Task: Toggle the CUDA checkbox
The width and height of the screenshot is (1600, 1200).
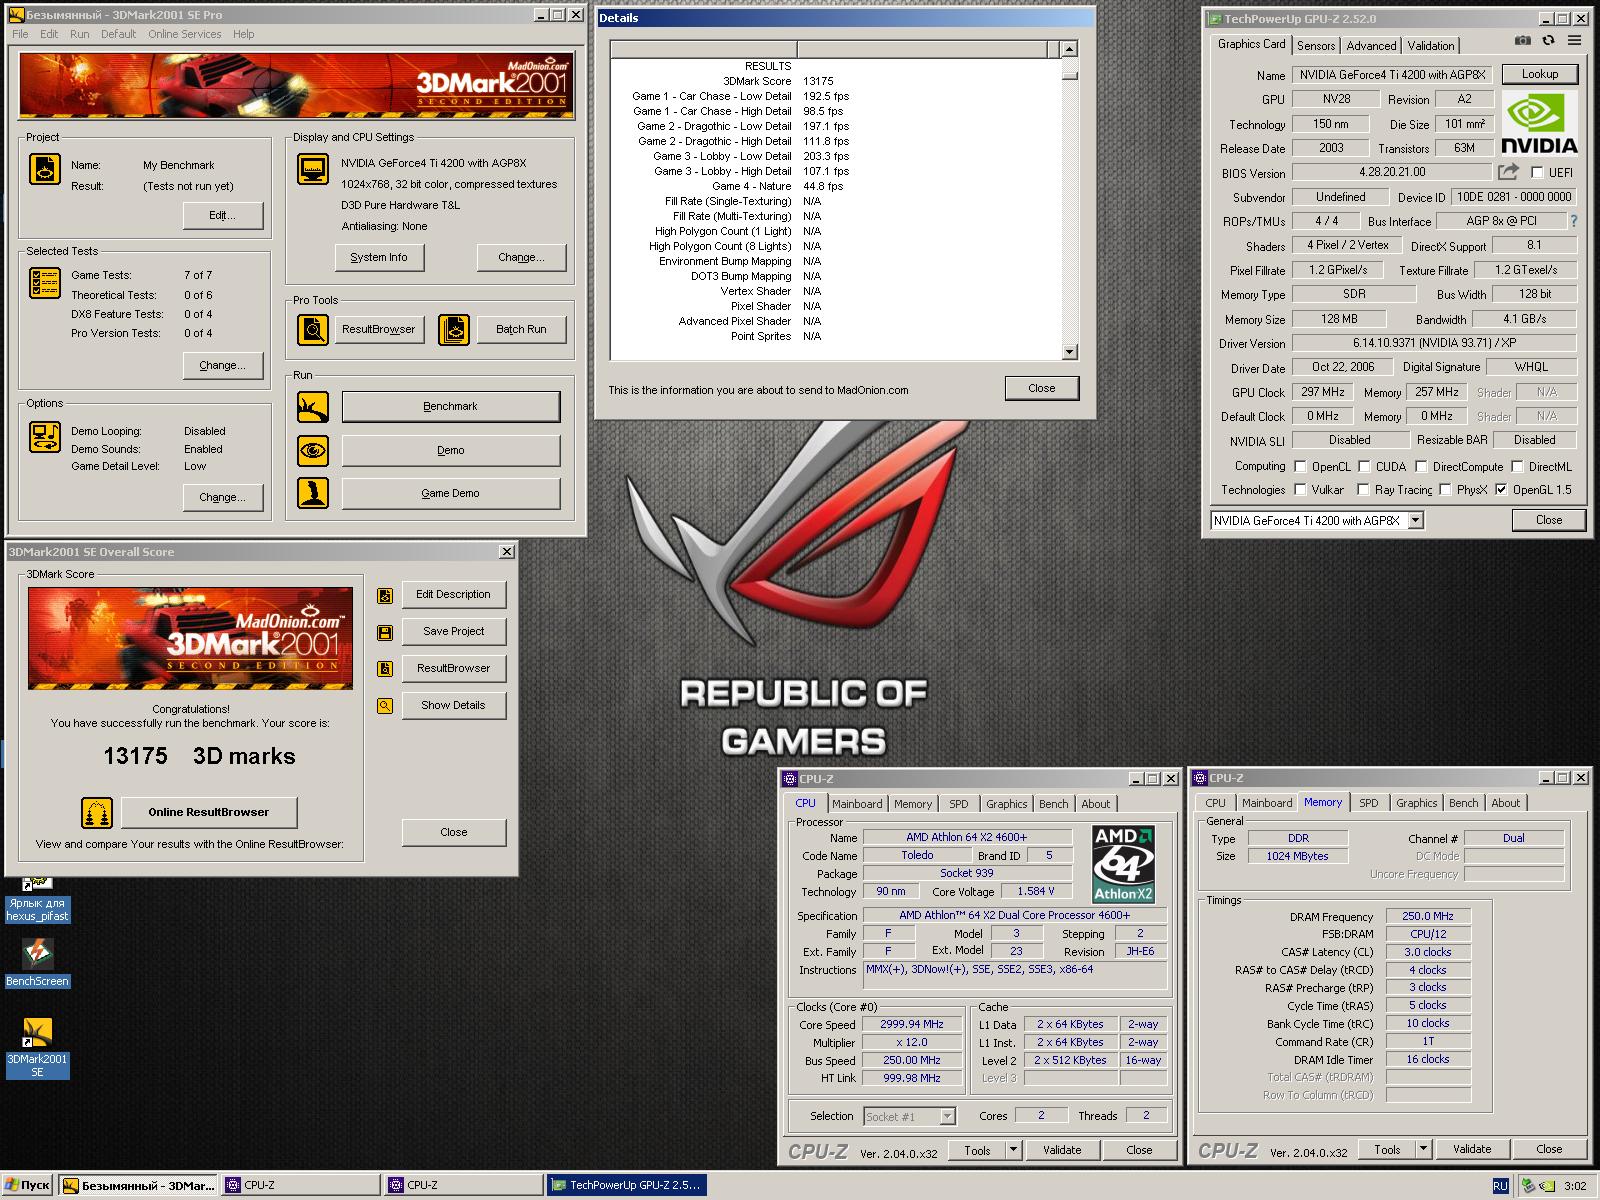Action: [1363, 467]
